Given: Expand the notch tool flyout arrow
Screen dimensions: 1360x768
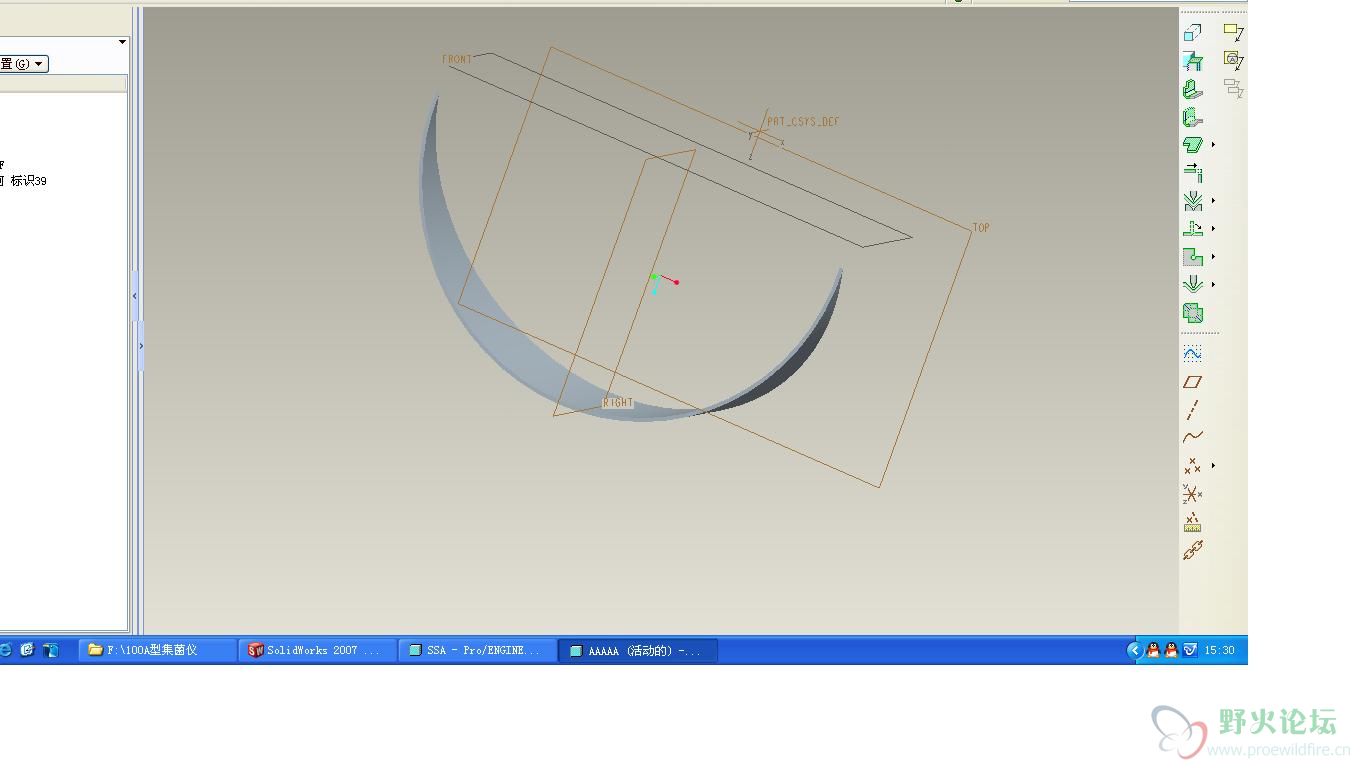Looking at the screenshot, I should coord(1213,257).
